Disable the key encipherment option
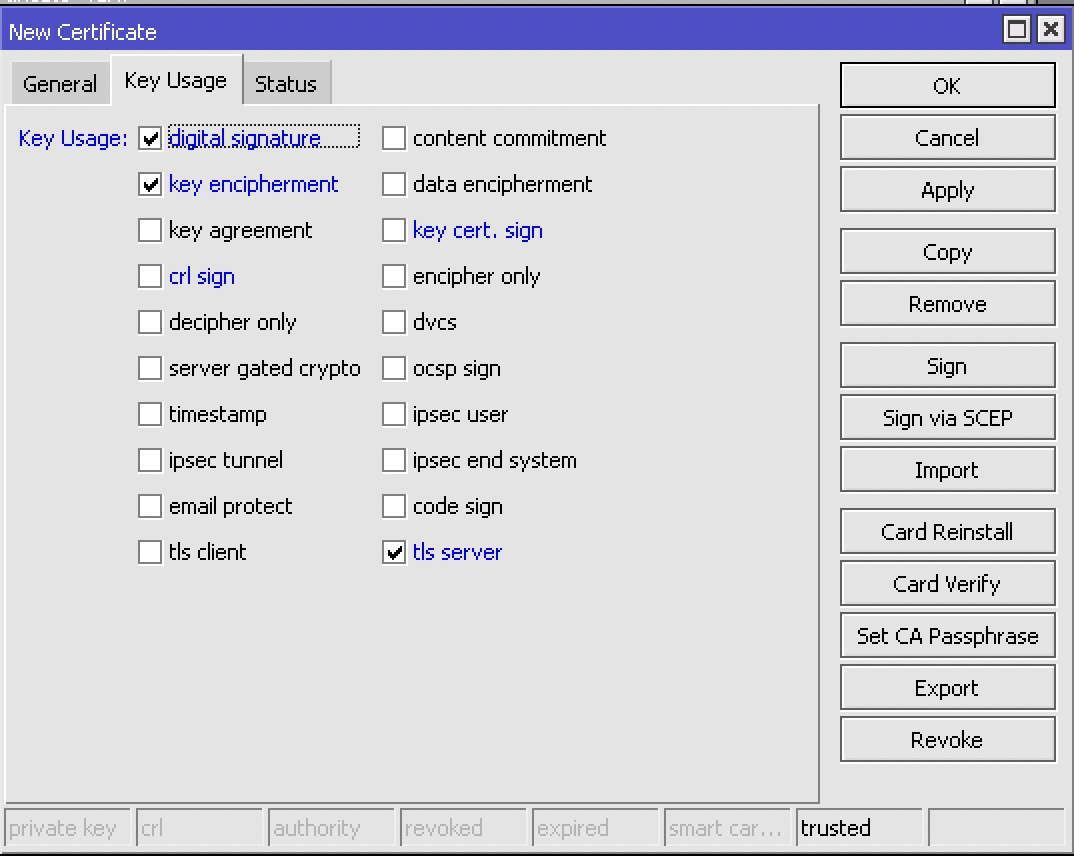The width and height of the screenshot is (1074, 856). pyautogui.click(x=150, y=185)
